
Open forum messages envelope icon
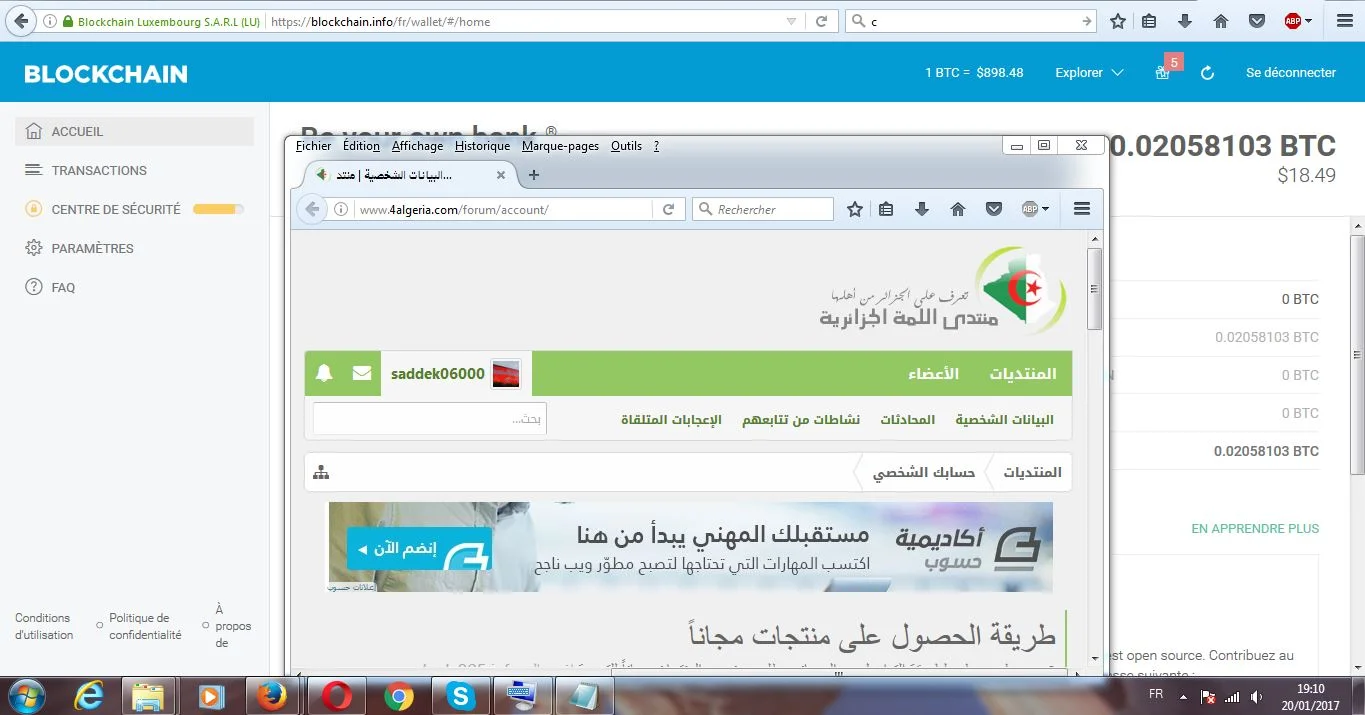(x=362, y=373)
